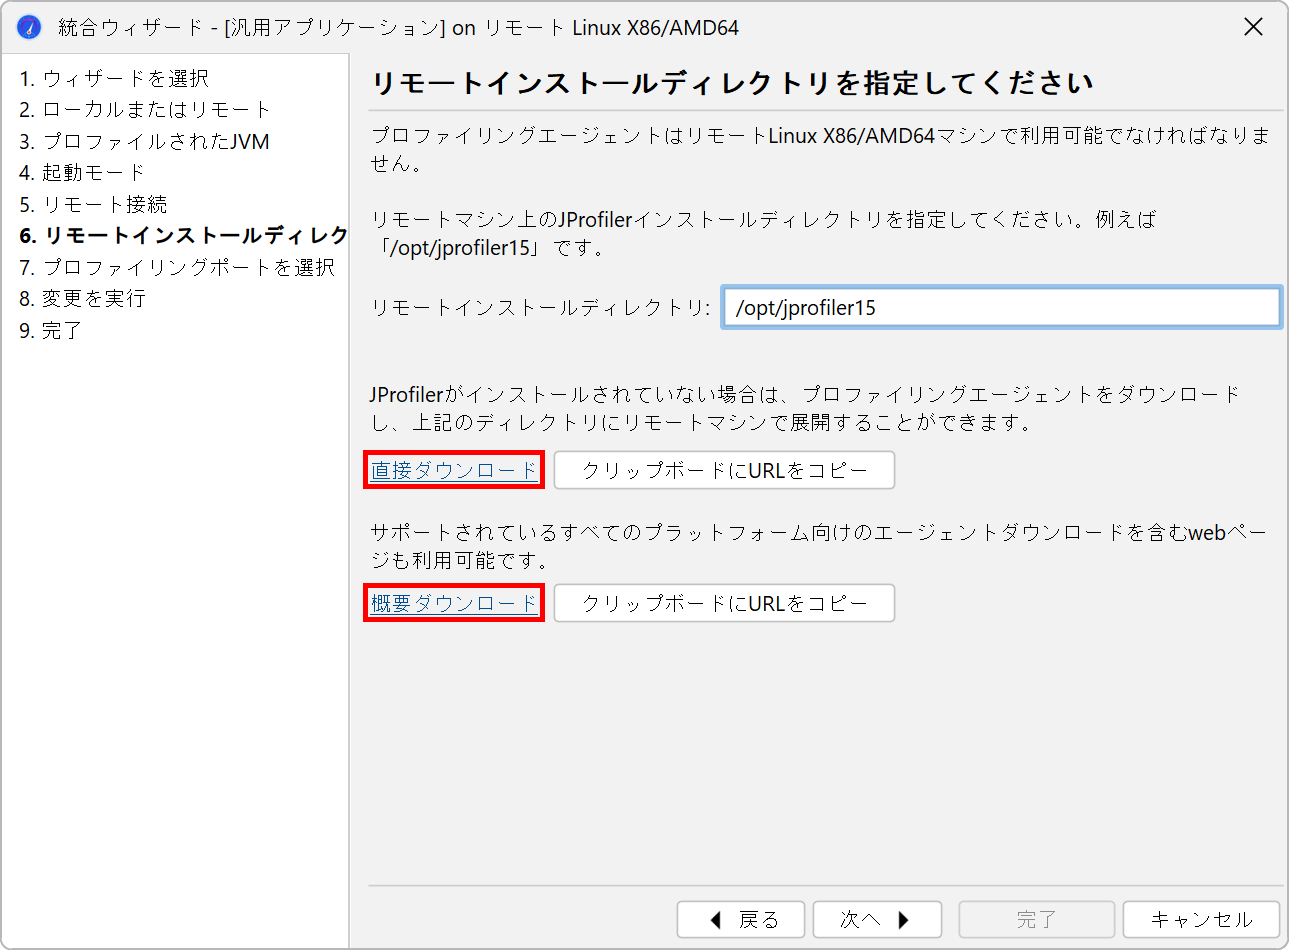The height and width of the screenshot is (950, 1289).
Task: Select step 8. 変更を実行
Action: coord(82,298)
